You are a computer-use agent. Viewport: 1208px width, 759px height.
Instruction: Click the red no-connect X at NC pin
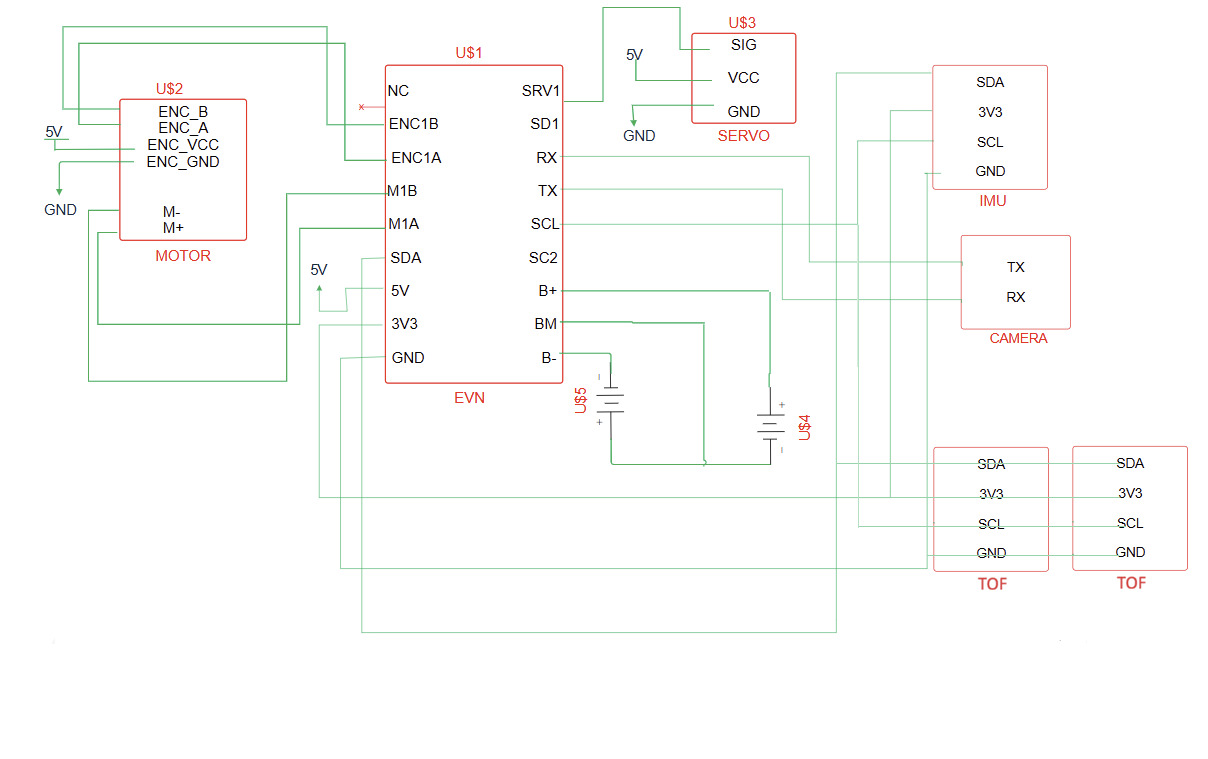pos(362,107)
